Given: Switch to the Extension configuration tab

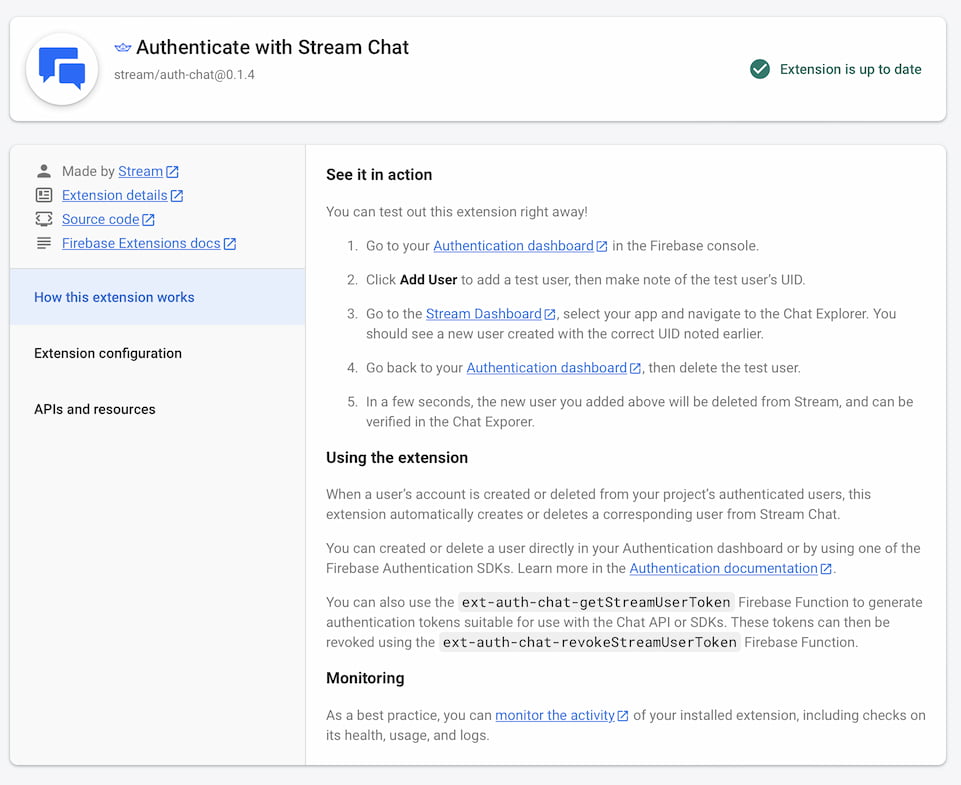Looking at the screenshot, I should [158, 353].
